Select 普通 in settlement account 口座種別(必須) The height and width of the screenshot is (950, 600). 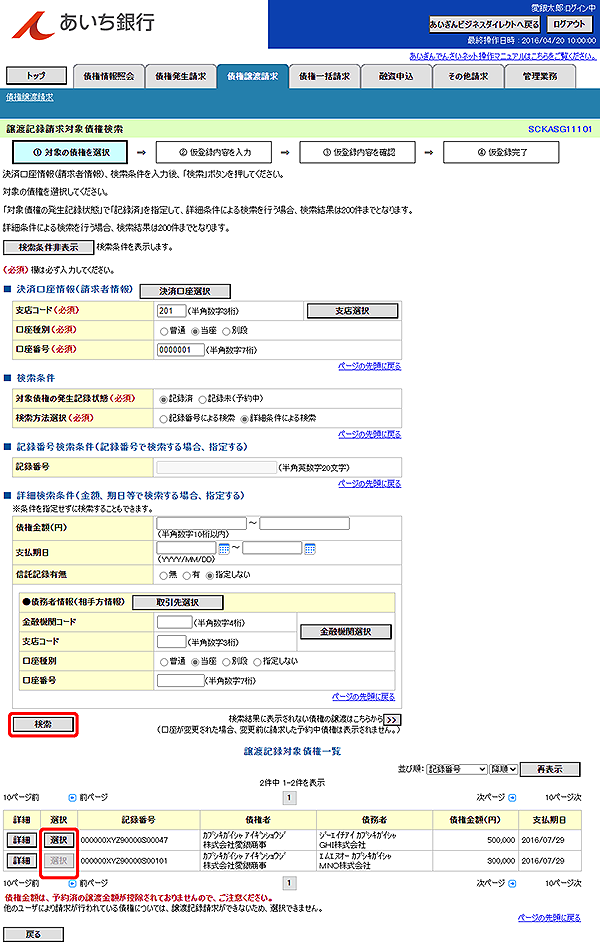pyautogui.click(x=164, y=331)
